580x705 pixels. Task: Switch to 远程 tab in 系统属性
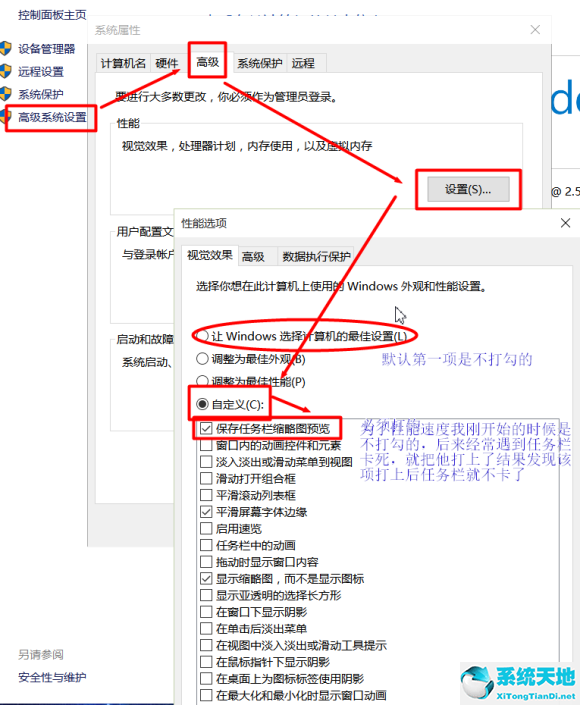point(303,63)
